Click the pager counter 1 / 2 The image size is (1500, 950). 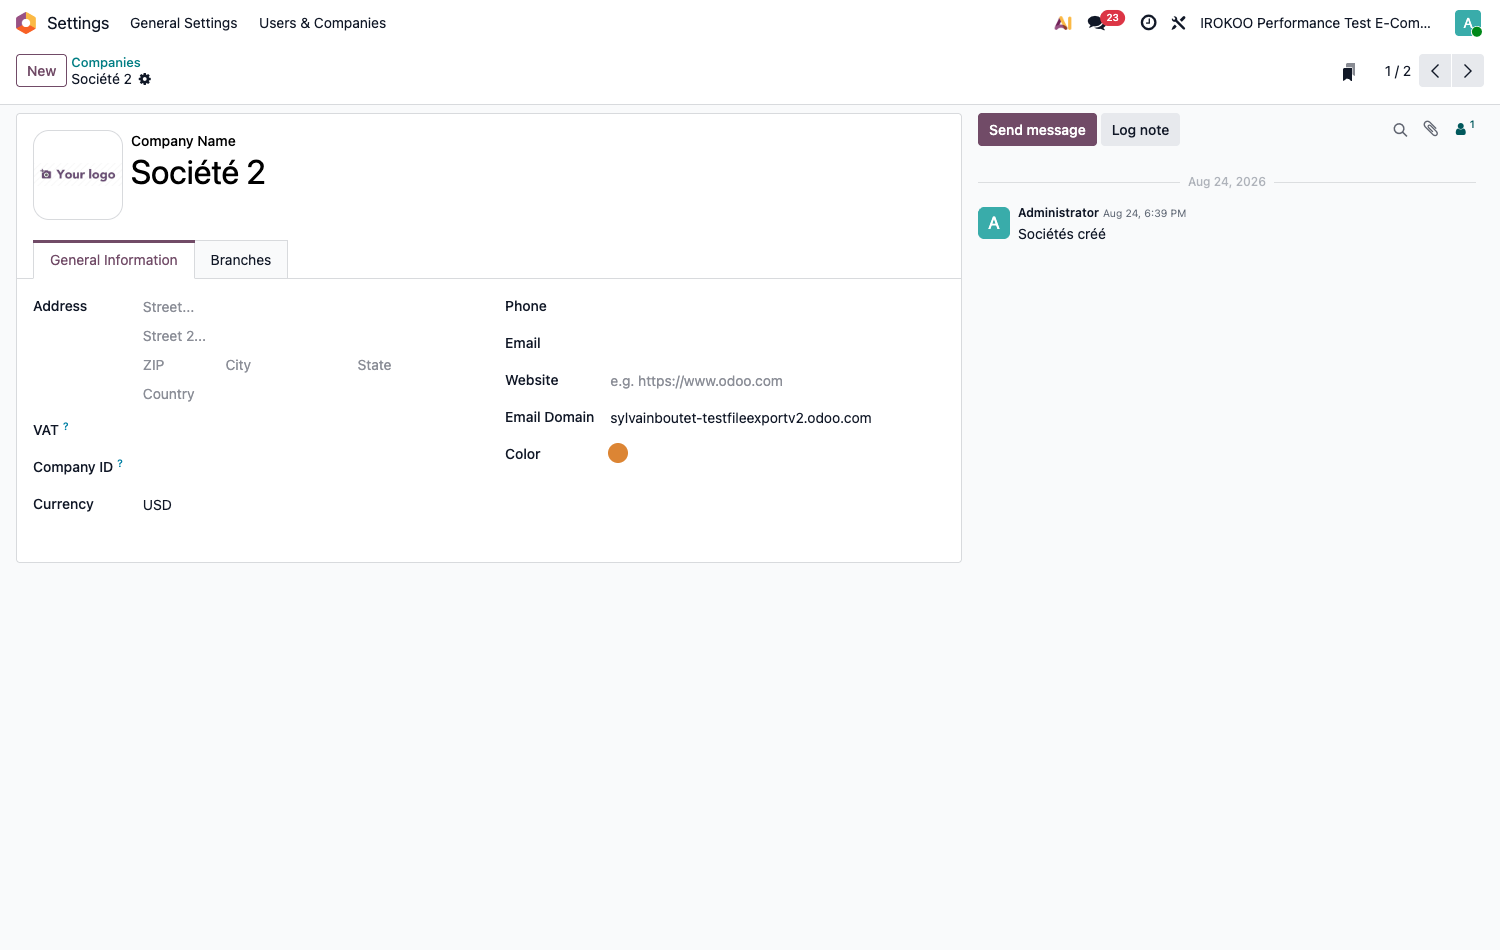point(1397,71)
